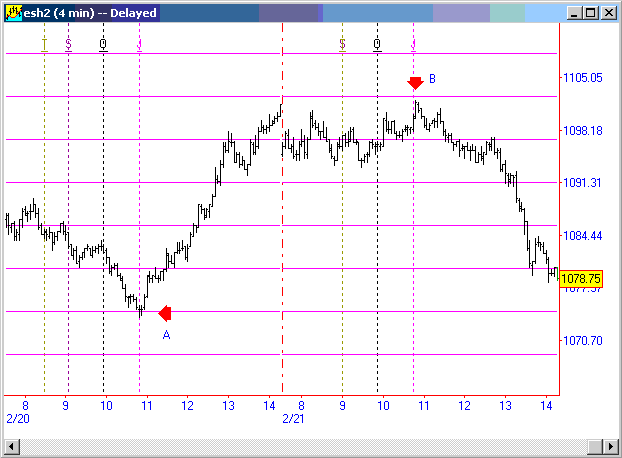
Task: Click the S marker on the 2/20 session
Action: tap(68, 44)
